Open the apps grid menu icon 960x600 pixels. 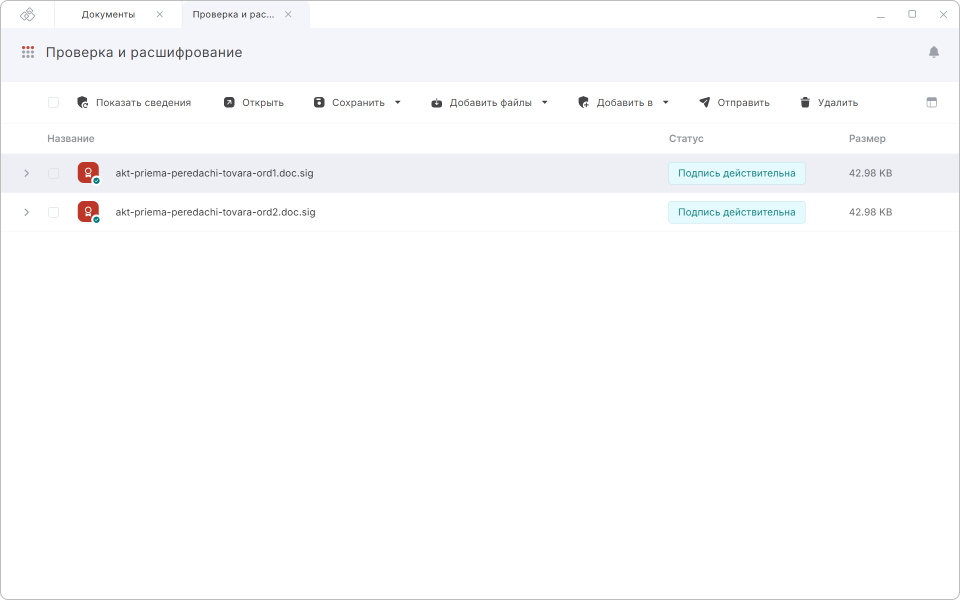click(28, 52)
